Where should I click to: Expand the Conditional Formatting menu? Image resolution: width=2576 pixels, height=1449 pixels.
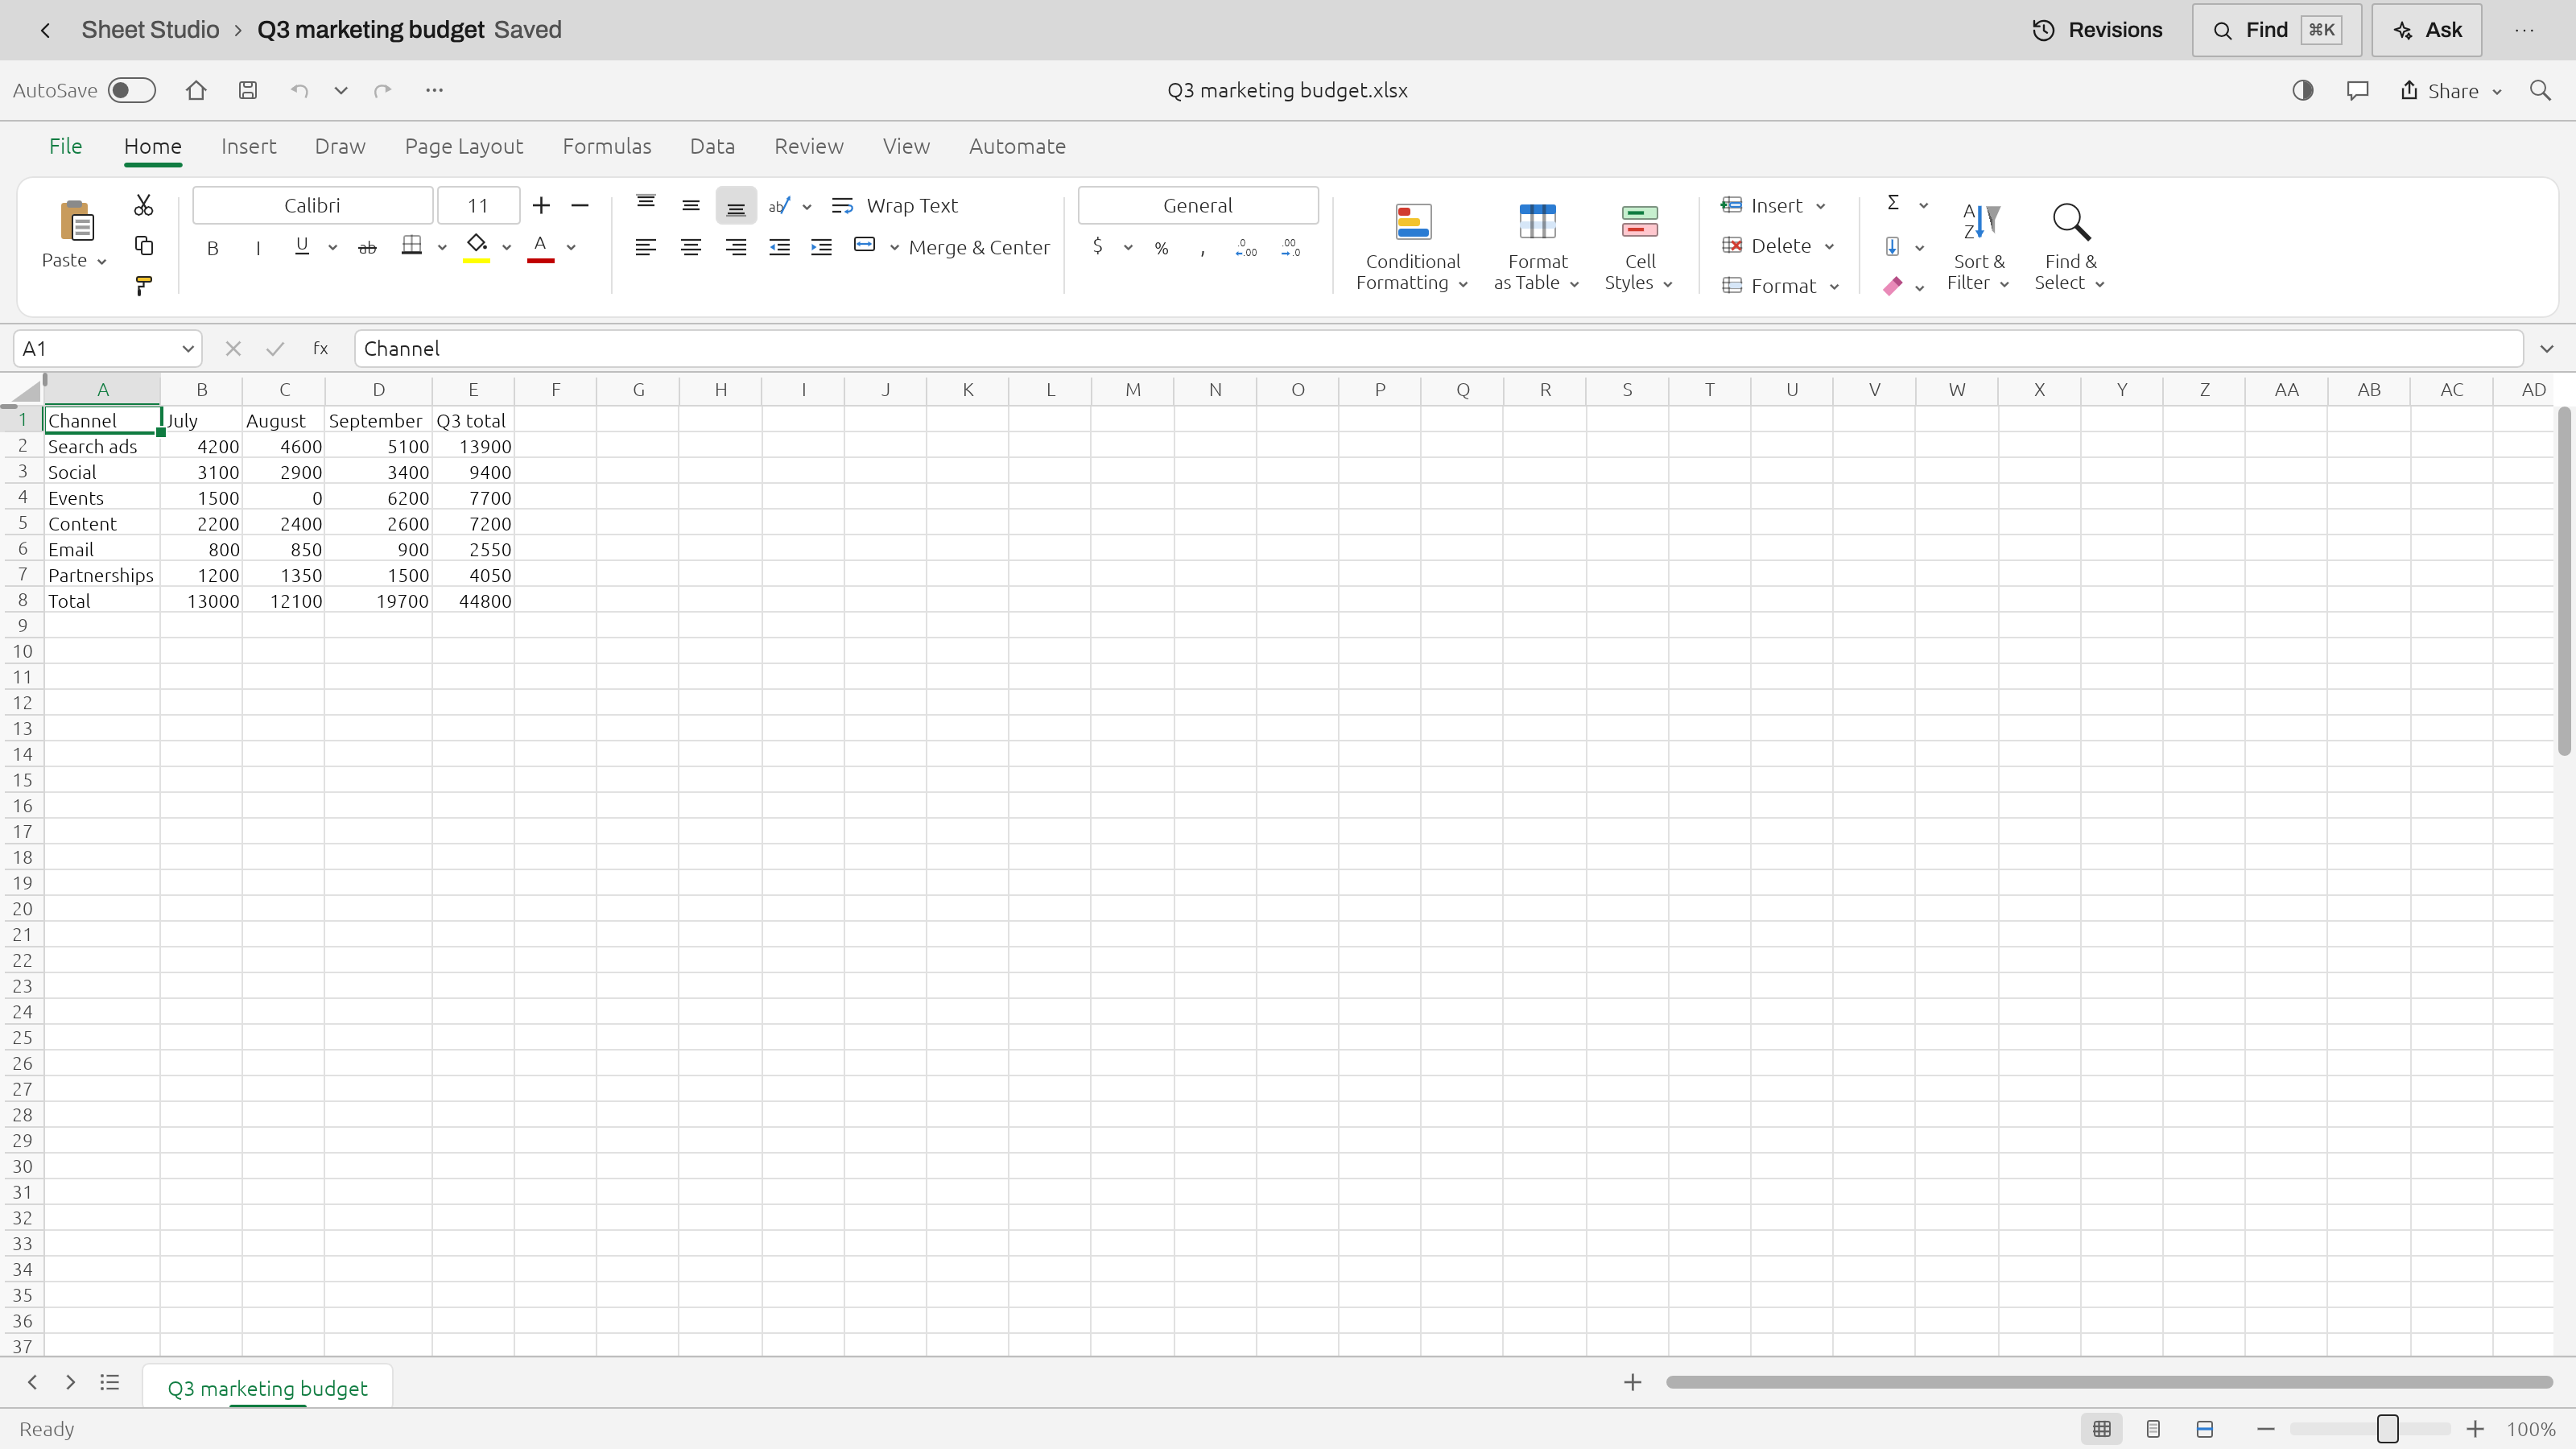tap(1412, 247)
